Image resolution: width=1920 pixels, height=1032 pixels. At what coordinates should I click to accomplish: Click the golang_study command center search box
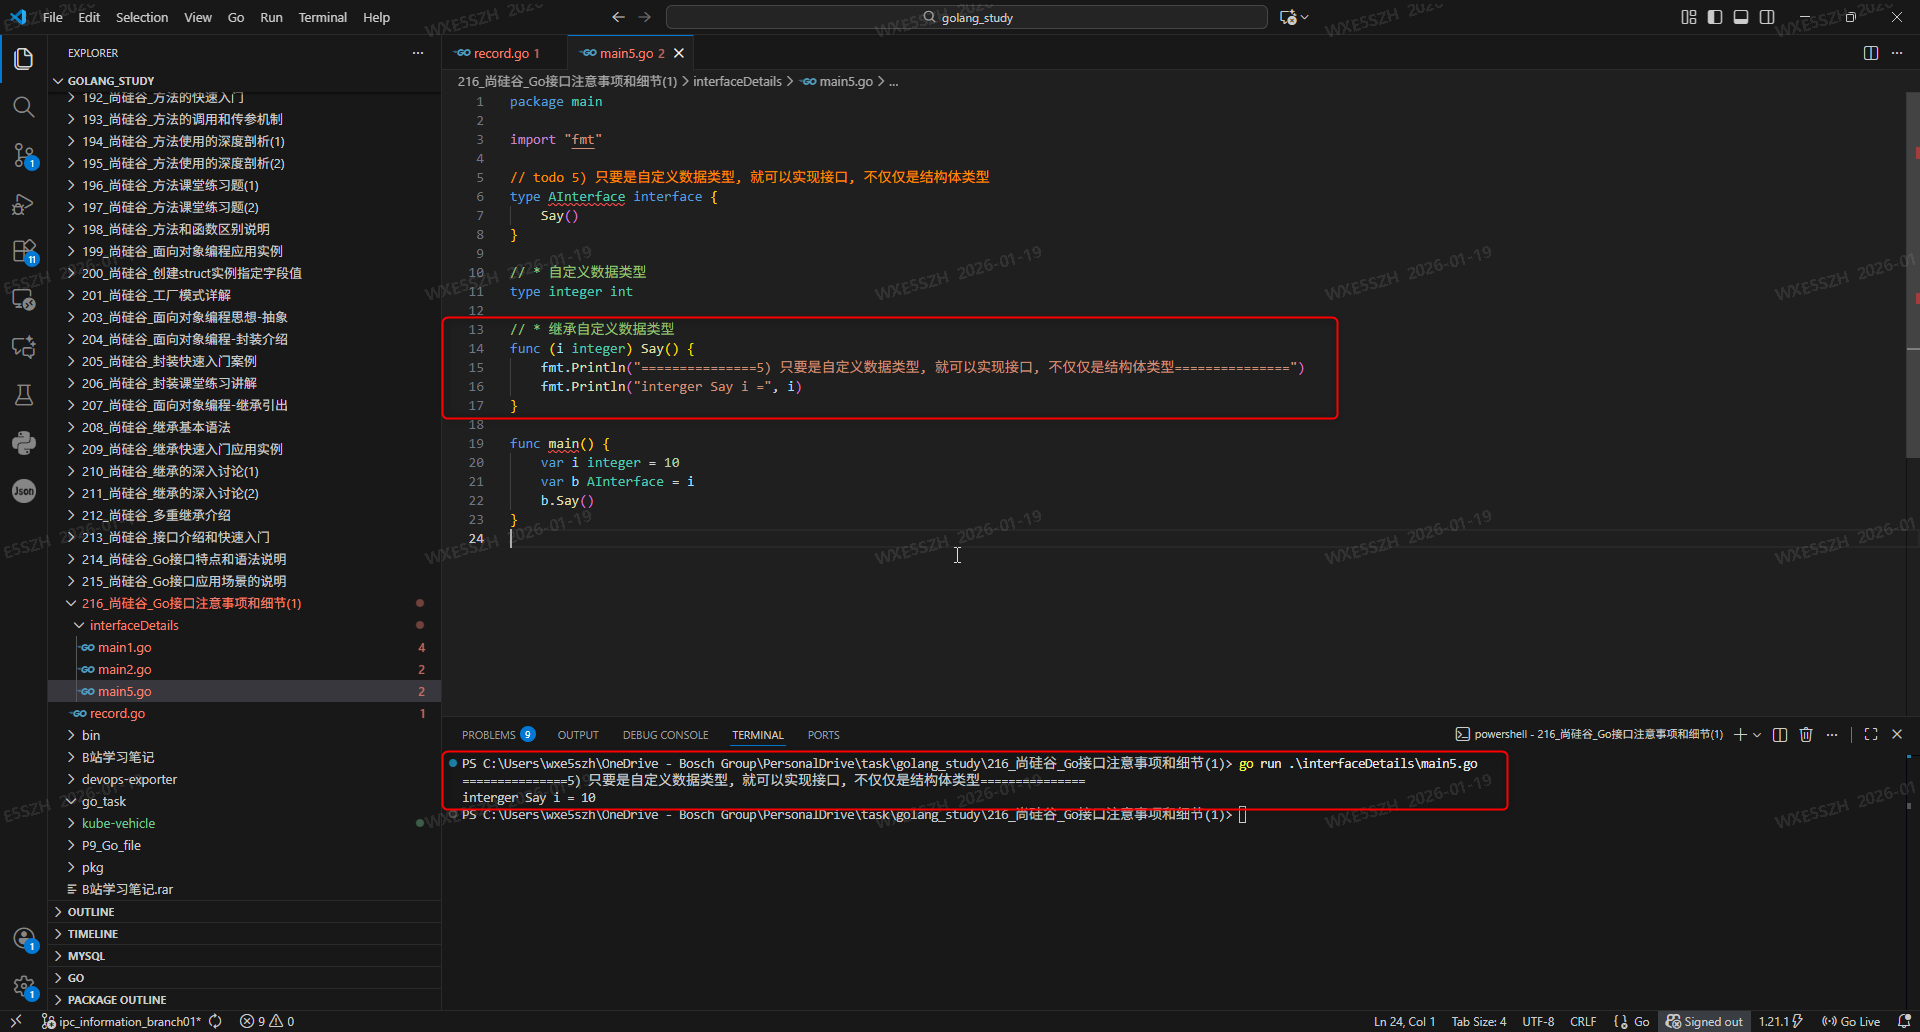point(966,17)
